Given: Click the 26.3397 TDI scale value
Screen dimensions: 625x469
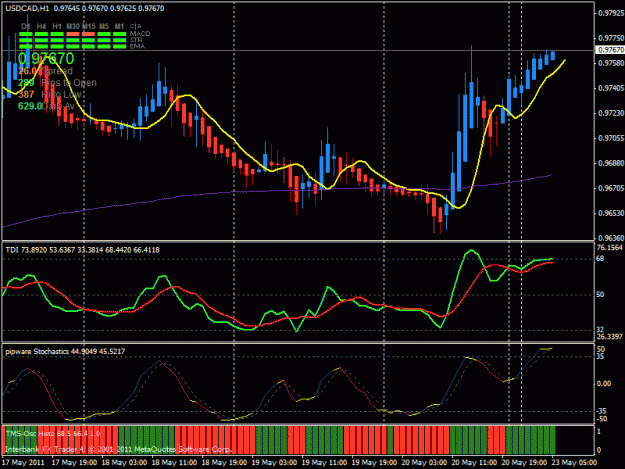Looking at the screenshot, I should pyautogui.click(x=609, y=337).
